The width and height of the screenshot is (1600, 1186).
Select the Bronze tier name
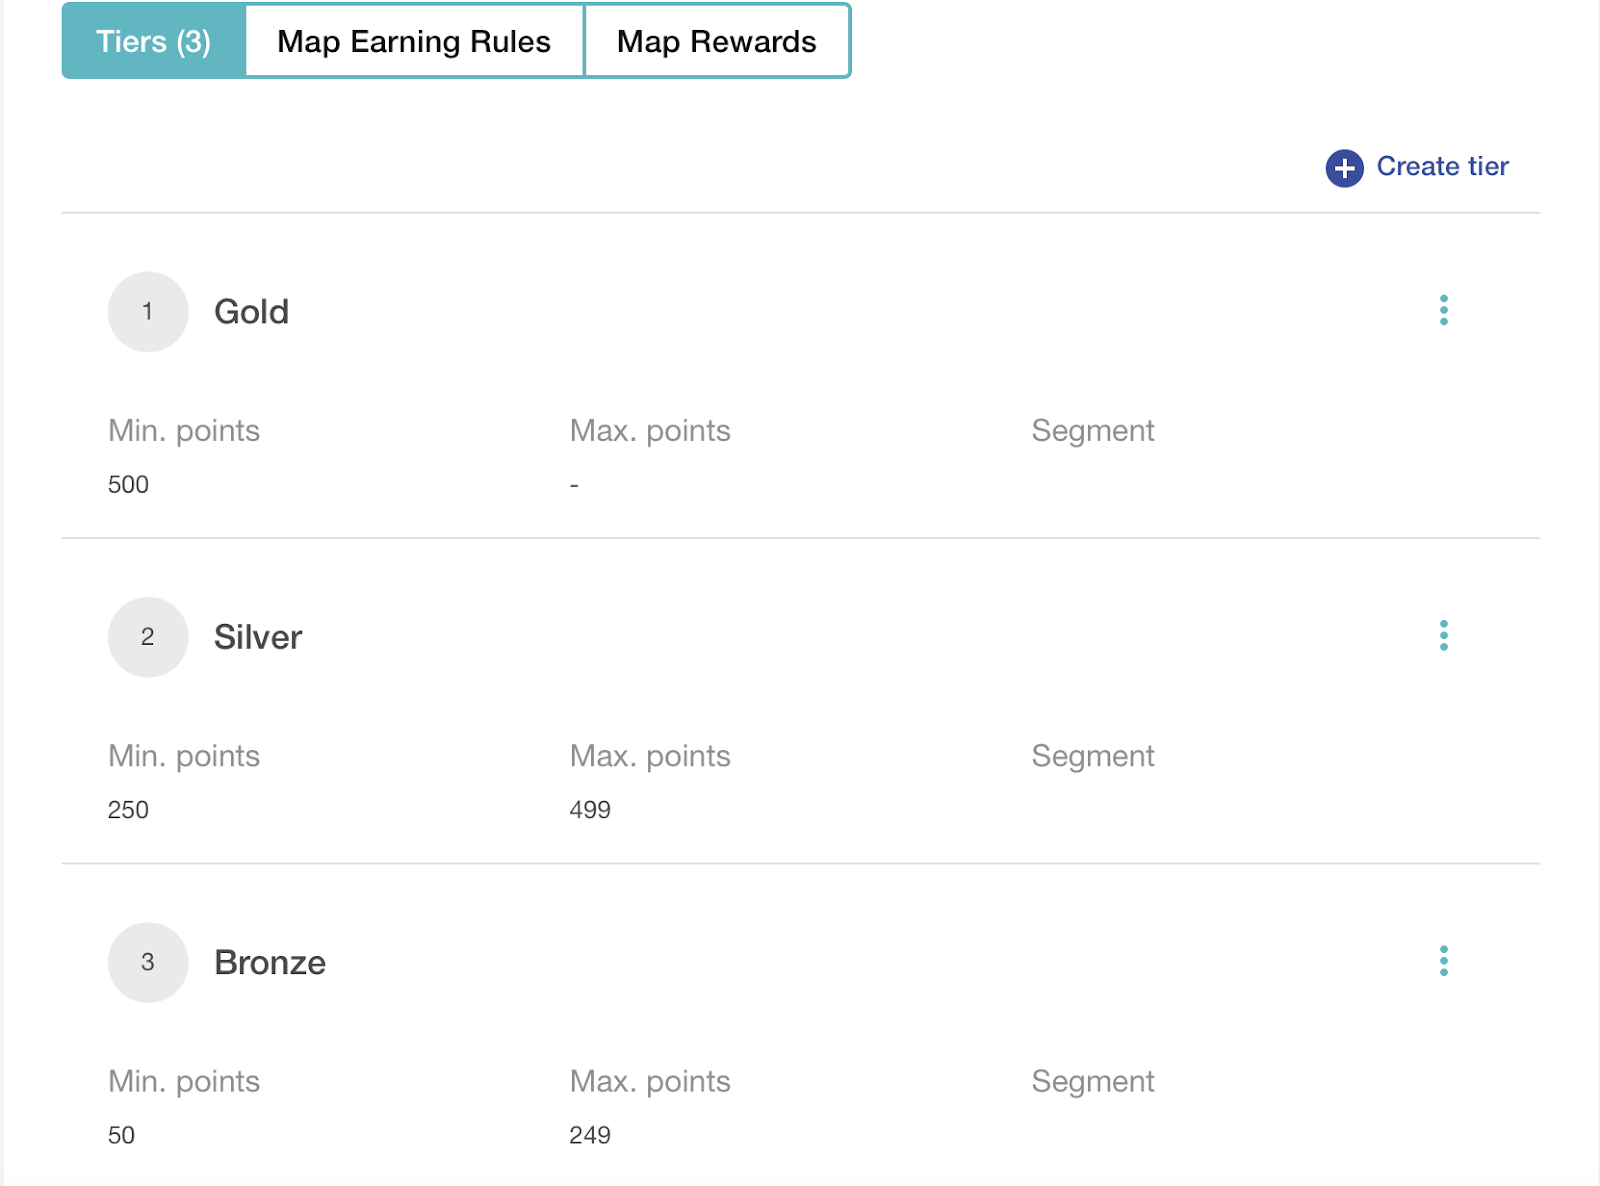click(x=270, y=962)
